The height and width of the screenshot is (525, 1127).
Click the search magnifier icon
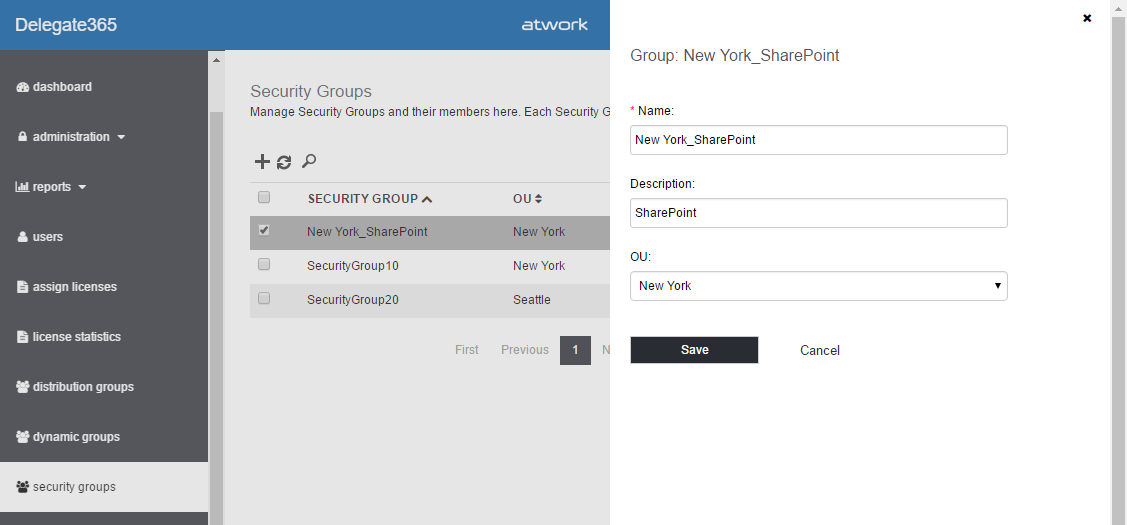[309, 161]
